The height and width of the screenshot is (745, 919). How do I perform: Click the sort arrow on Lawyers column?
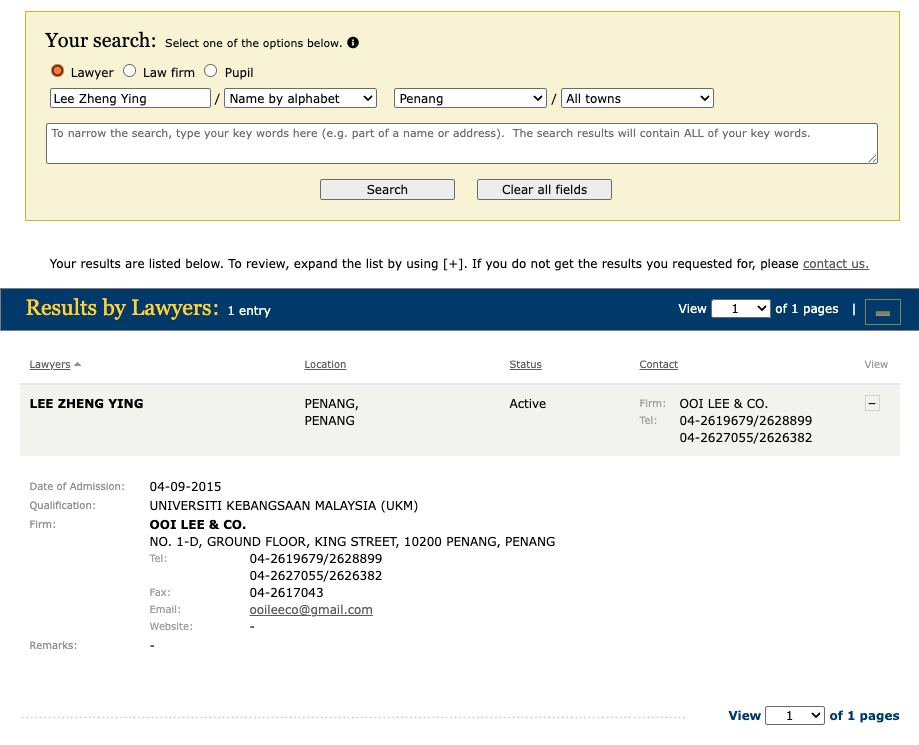(x=75, y=364)
